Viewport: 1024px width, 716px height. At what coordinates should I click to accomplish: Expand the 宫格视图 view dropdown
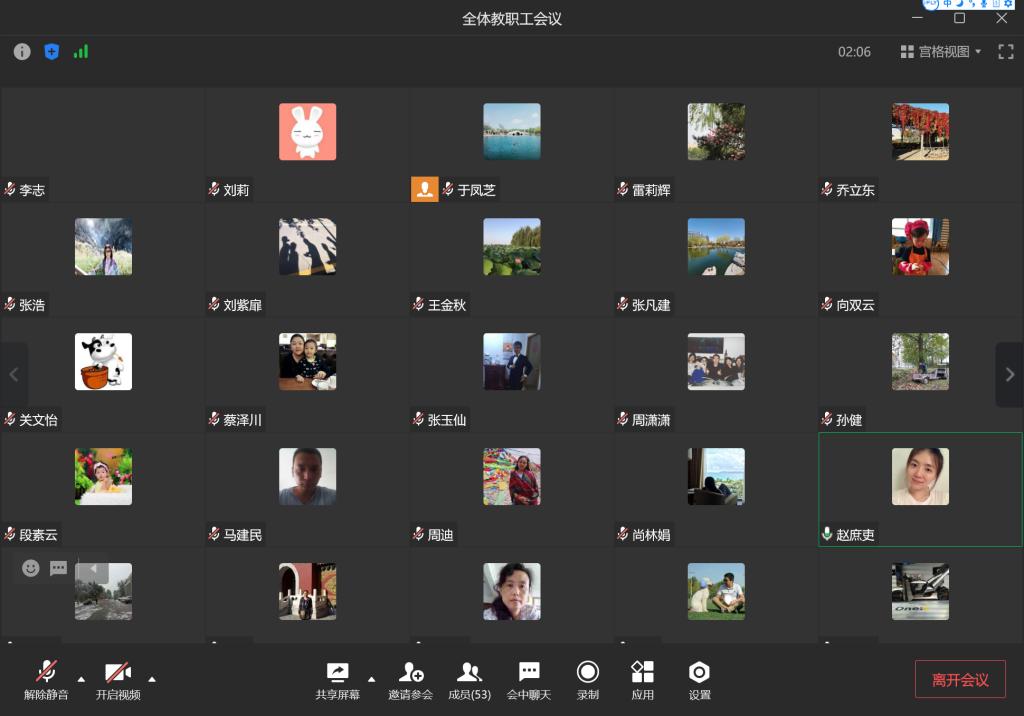click(x=941, y=52)
